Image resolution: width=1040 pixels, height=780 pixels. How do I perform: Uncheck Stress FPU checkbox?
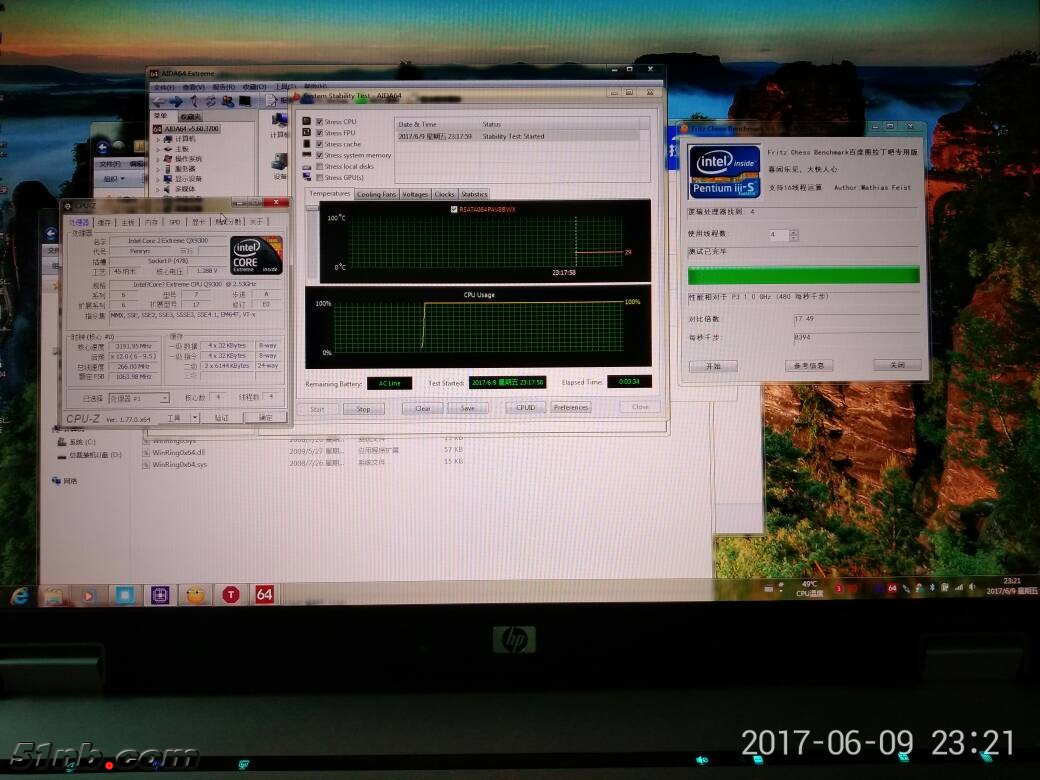point(320,133)
